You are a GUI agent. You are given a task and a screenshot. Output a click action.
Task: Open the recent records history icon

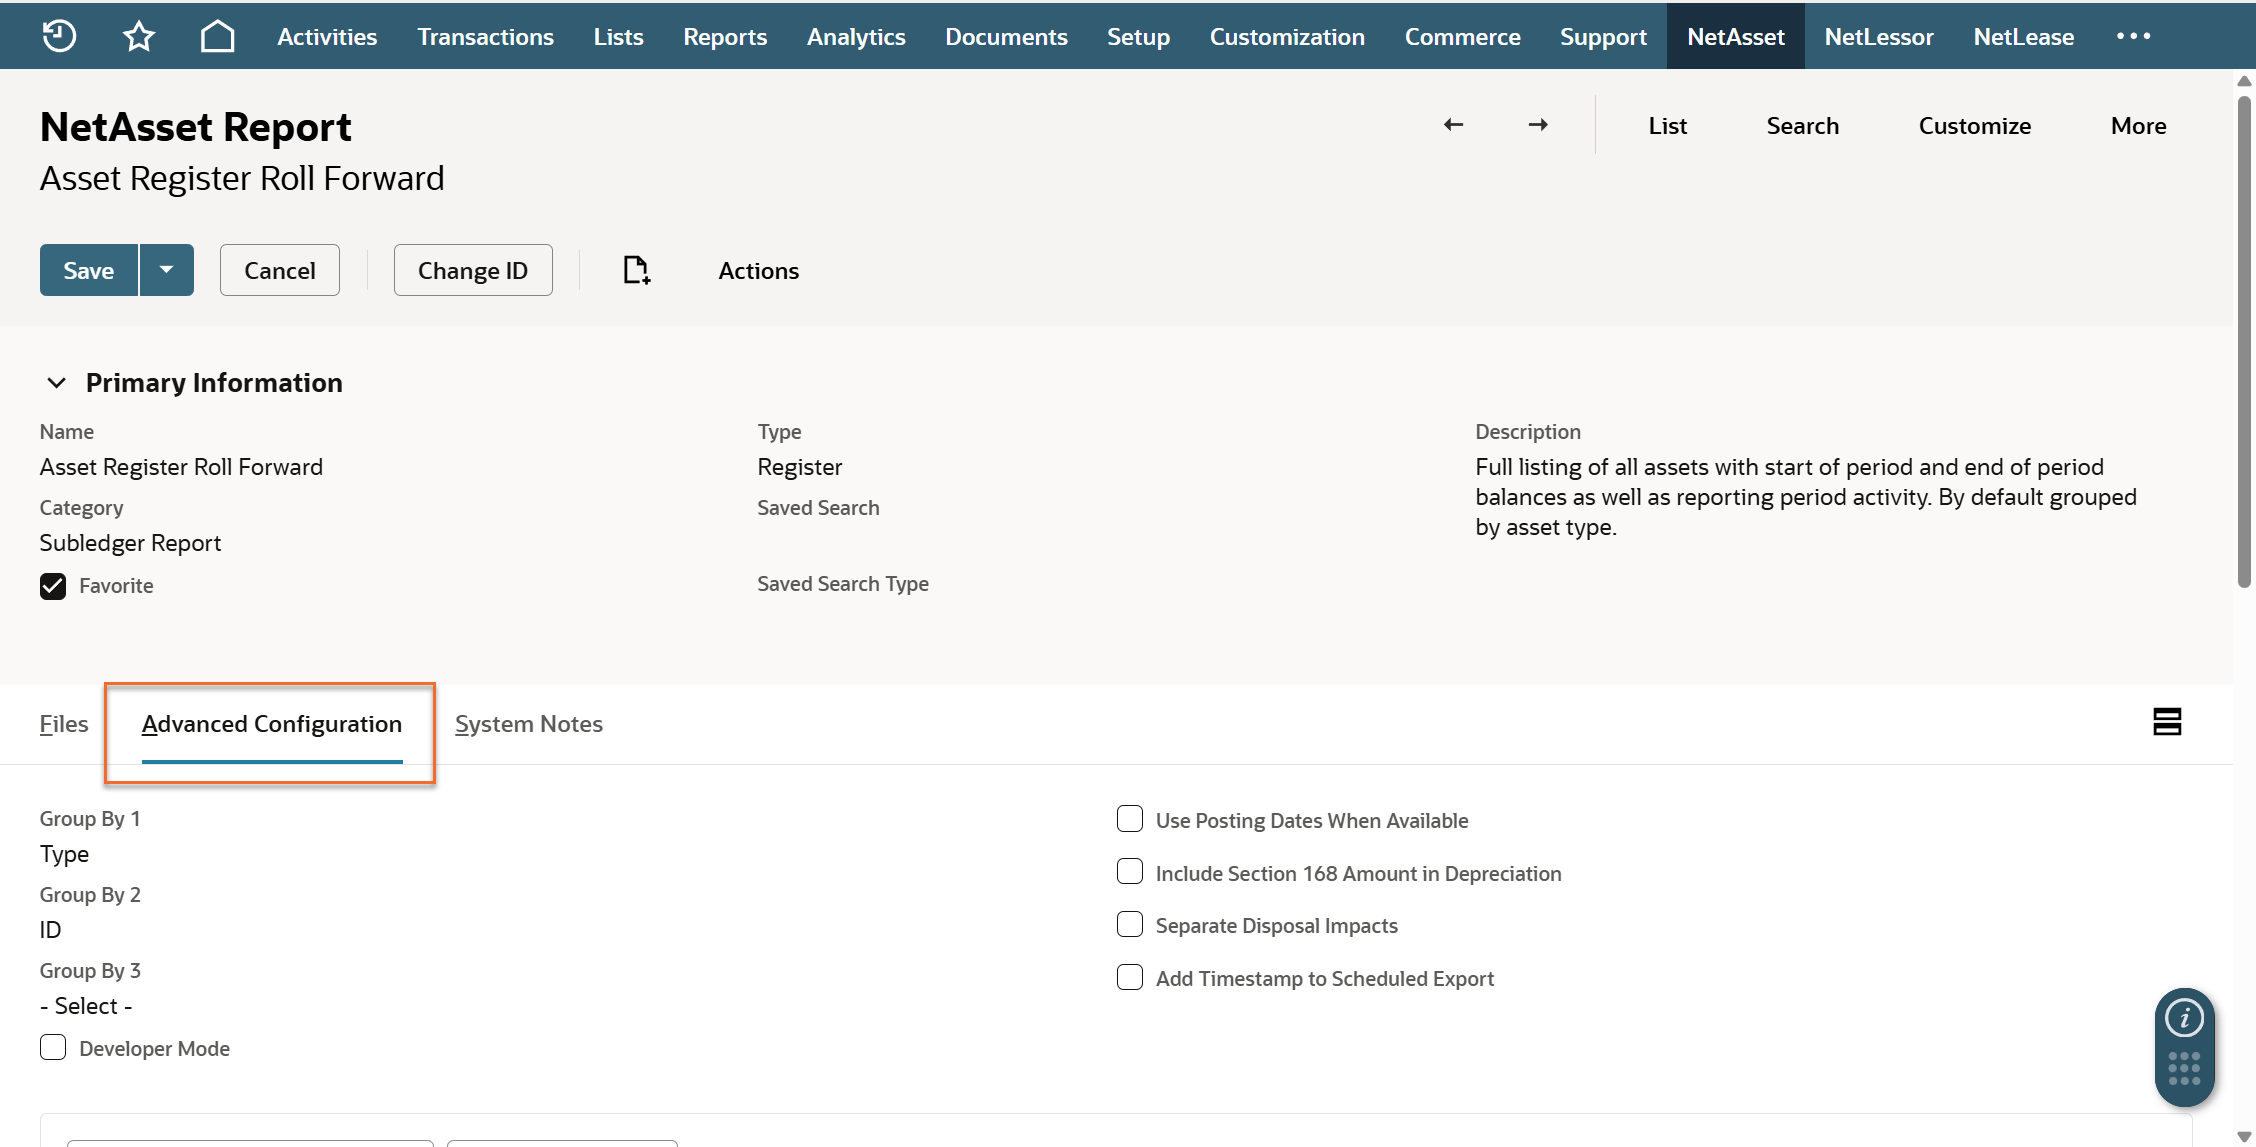[x=59, y=36]
